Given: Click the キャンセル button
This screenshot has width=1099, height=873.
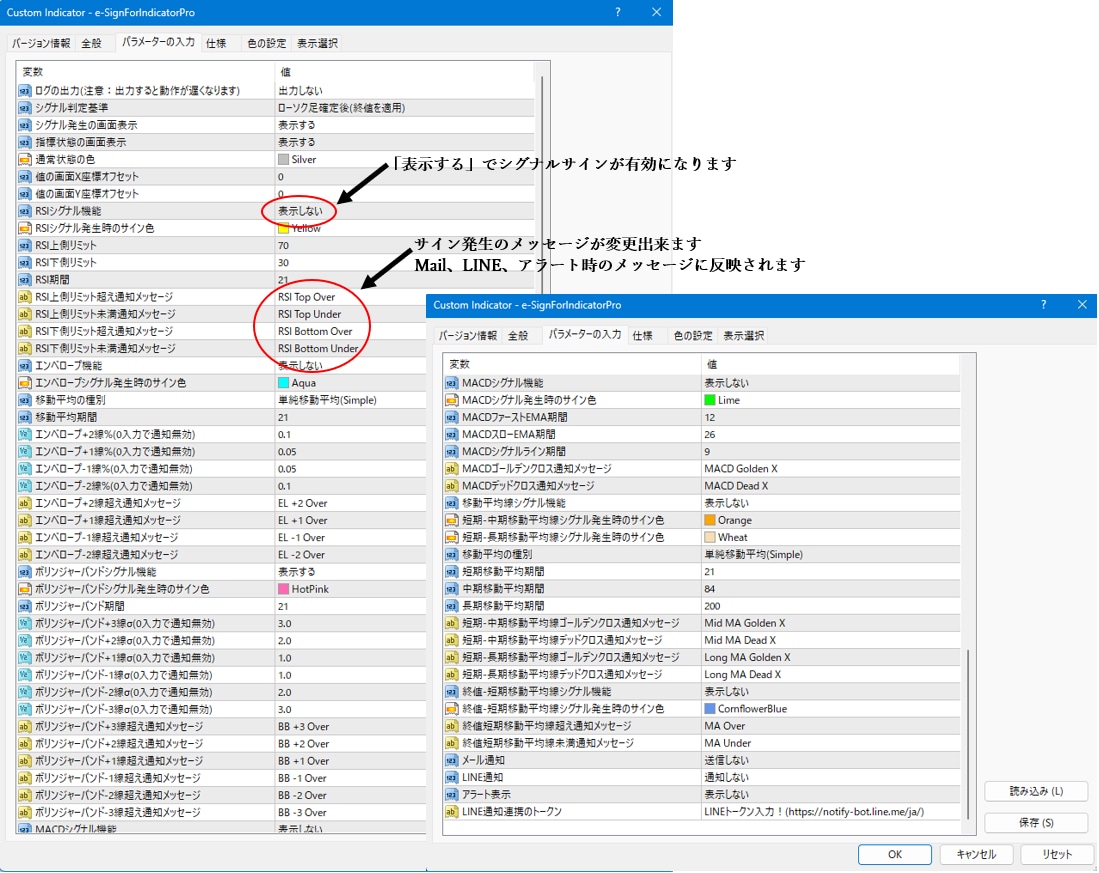Looking at the screenshot, I should pos(976,854).
